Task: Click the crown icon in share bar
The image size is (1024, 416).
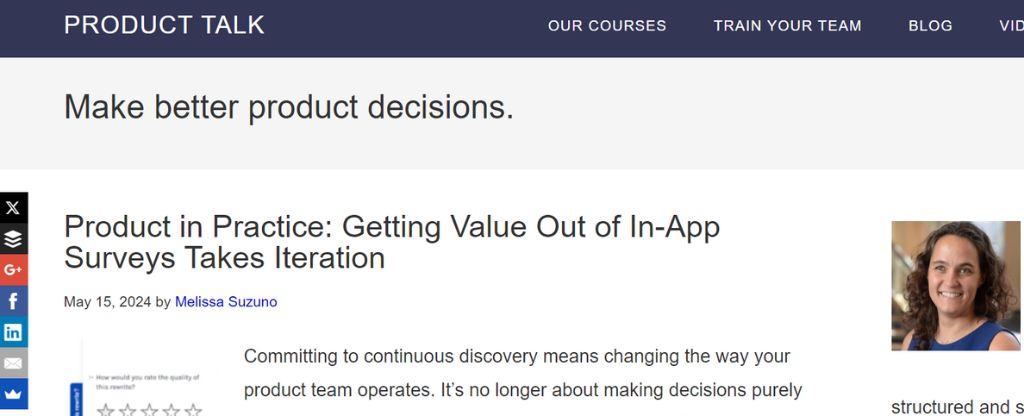Action: coord(13,394)
